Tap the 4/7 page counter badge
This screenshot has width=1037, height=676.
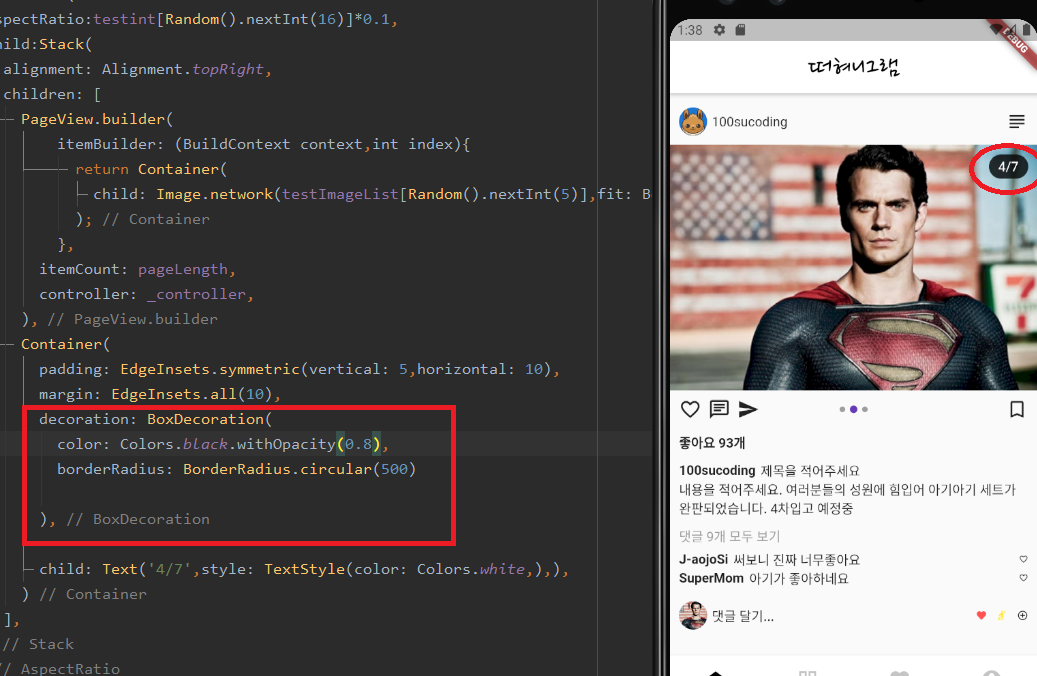click(1008, 167)
